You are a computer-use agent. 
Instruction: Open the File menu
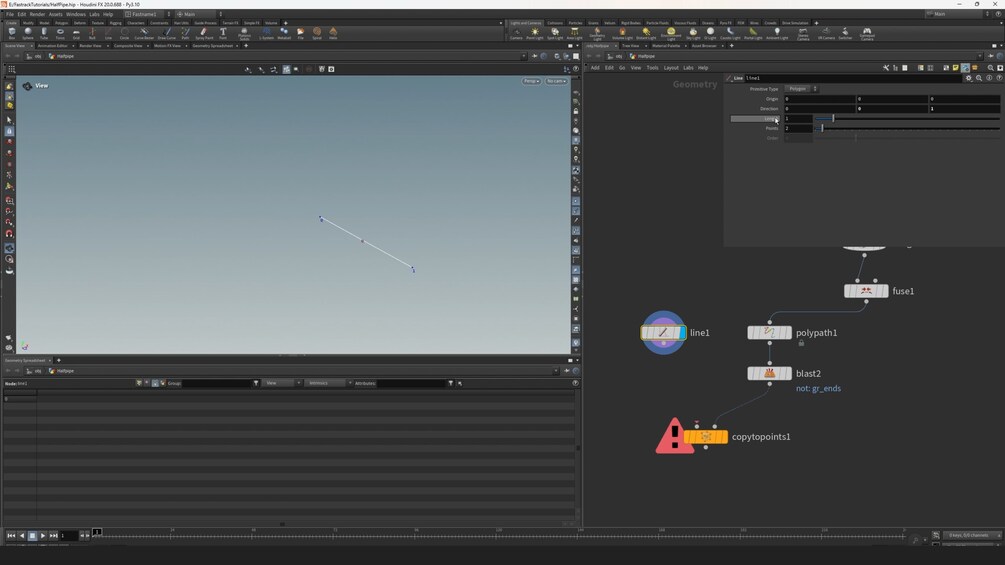click(10, 14)
